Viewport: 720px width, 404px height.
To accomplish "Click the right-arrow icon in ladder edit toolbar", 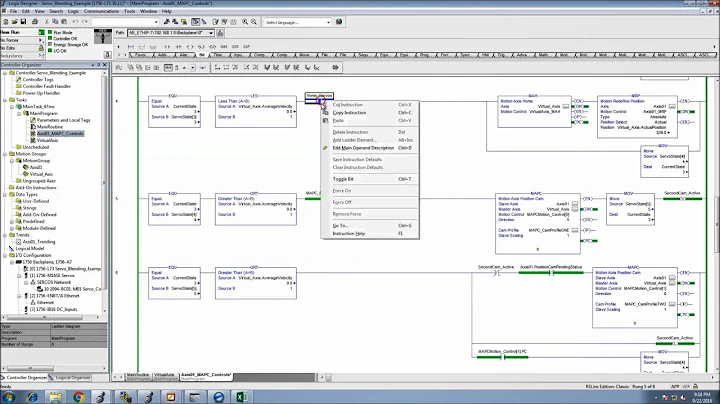I will [x=335, y=67].
